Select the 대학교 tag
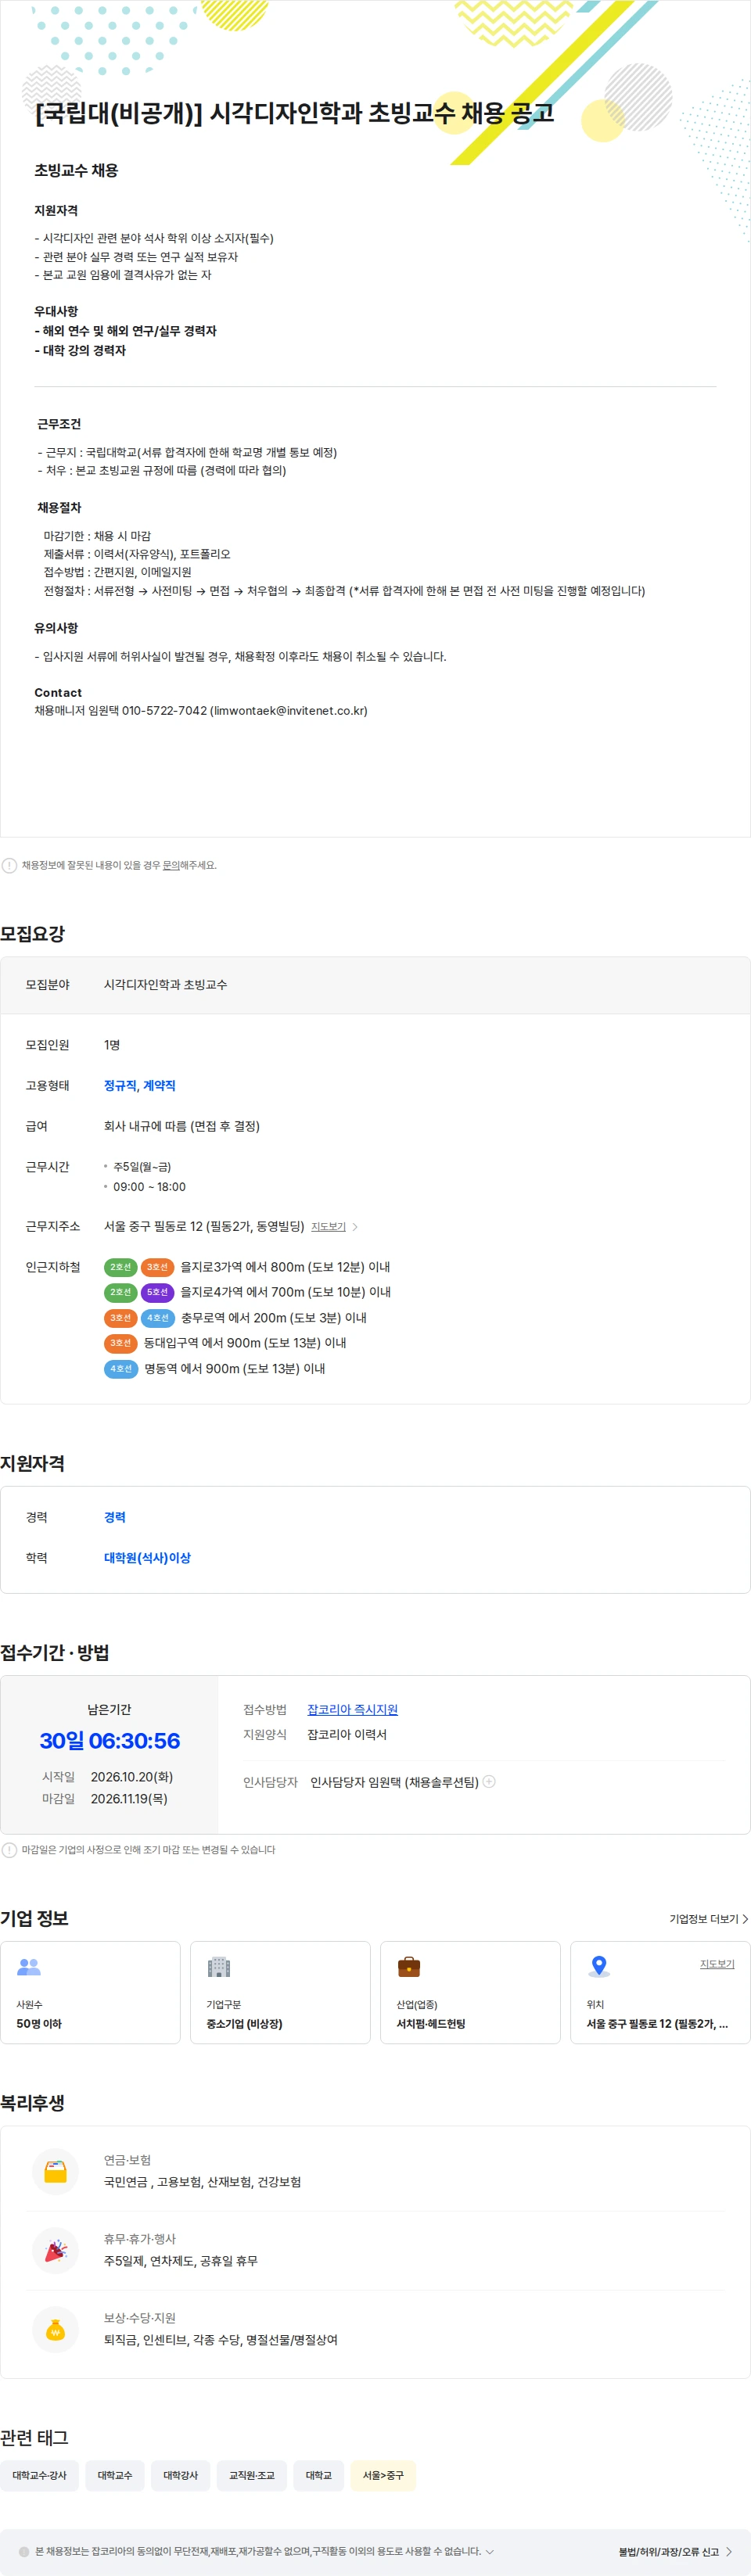 click(319, 2475)
